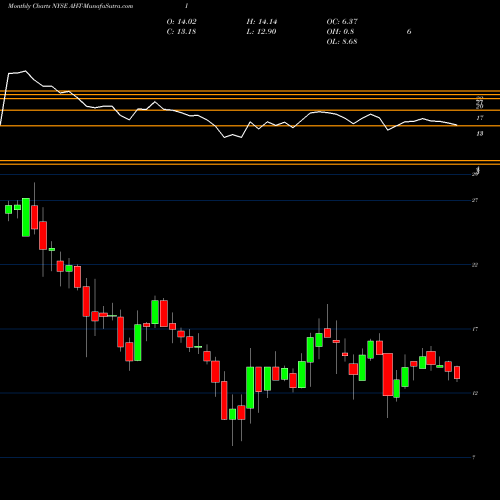Click the peak of the white indicator line
This screenshot has width=500, height=500.
point(25,71)
